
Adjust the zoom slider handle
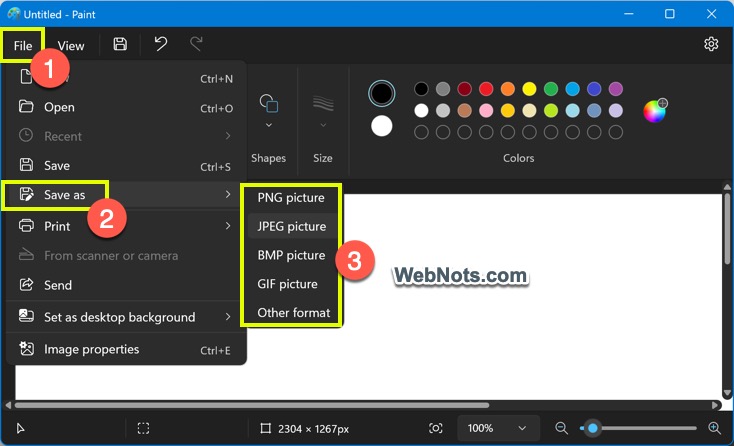click(x=593, y=428)
